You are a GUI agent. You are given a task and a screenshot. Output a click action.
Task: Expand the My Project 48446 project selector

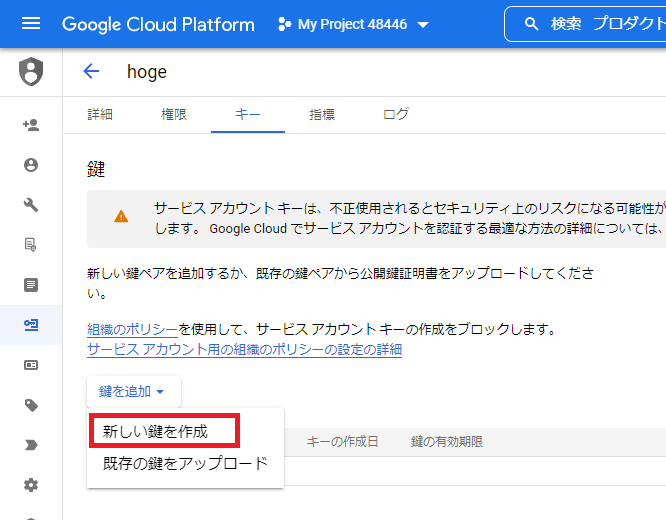coord(353,24)
